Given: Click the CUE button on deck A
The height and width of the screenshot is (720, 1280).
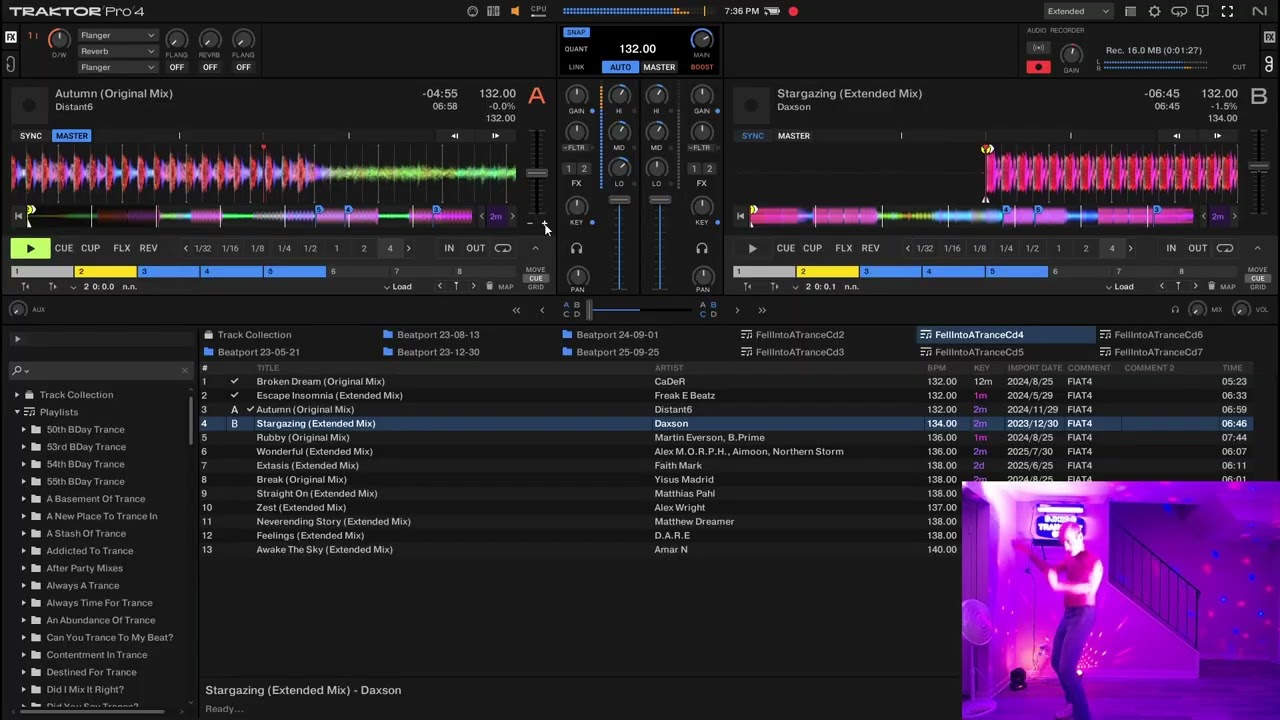Looking at the screenshot, I should (x=64, y=248).
